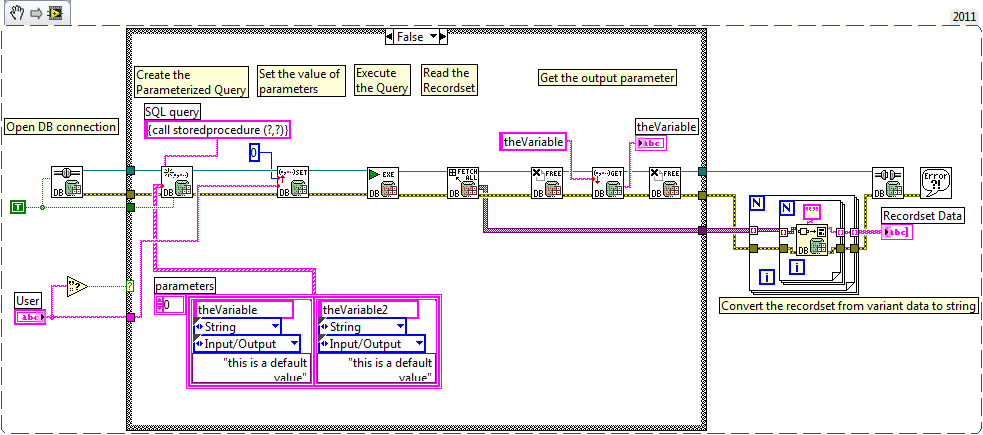Click the 'SQL query' label
This screenshot has width=983, height=435.
172,112
